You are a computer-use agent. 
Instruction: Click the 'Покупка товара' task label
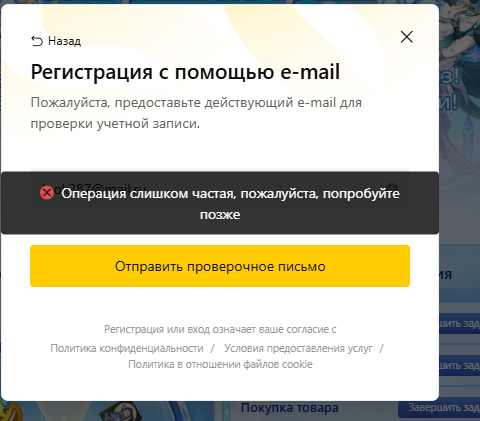point(290,407)
